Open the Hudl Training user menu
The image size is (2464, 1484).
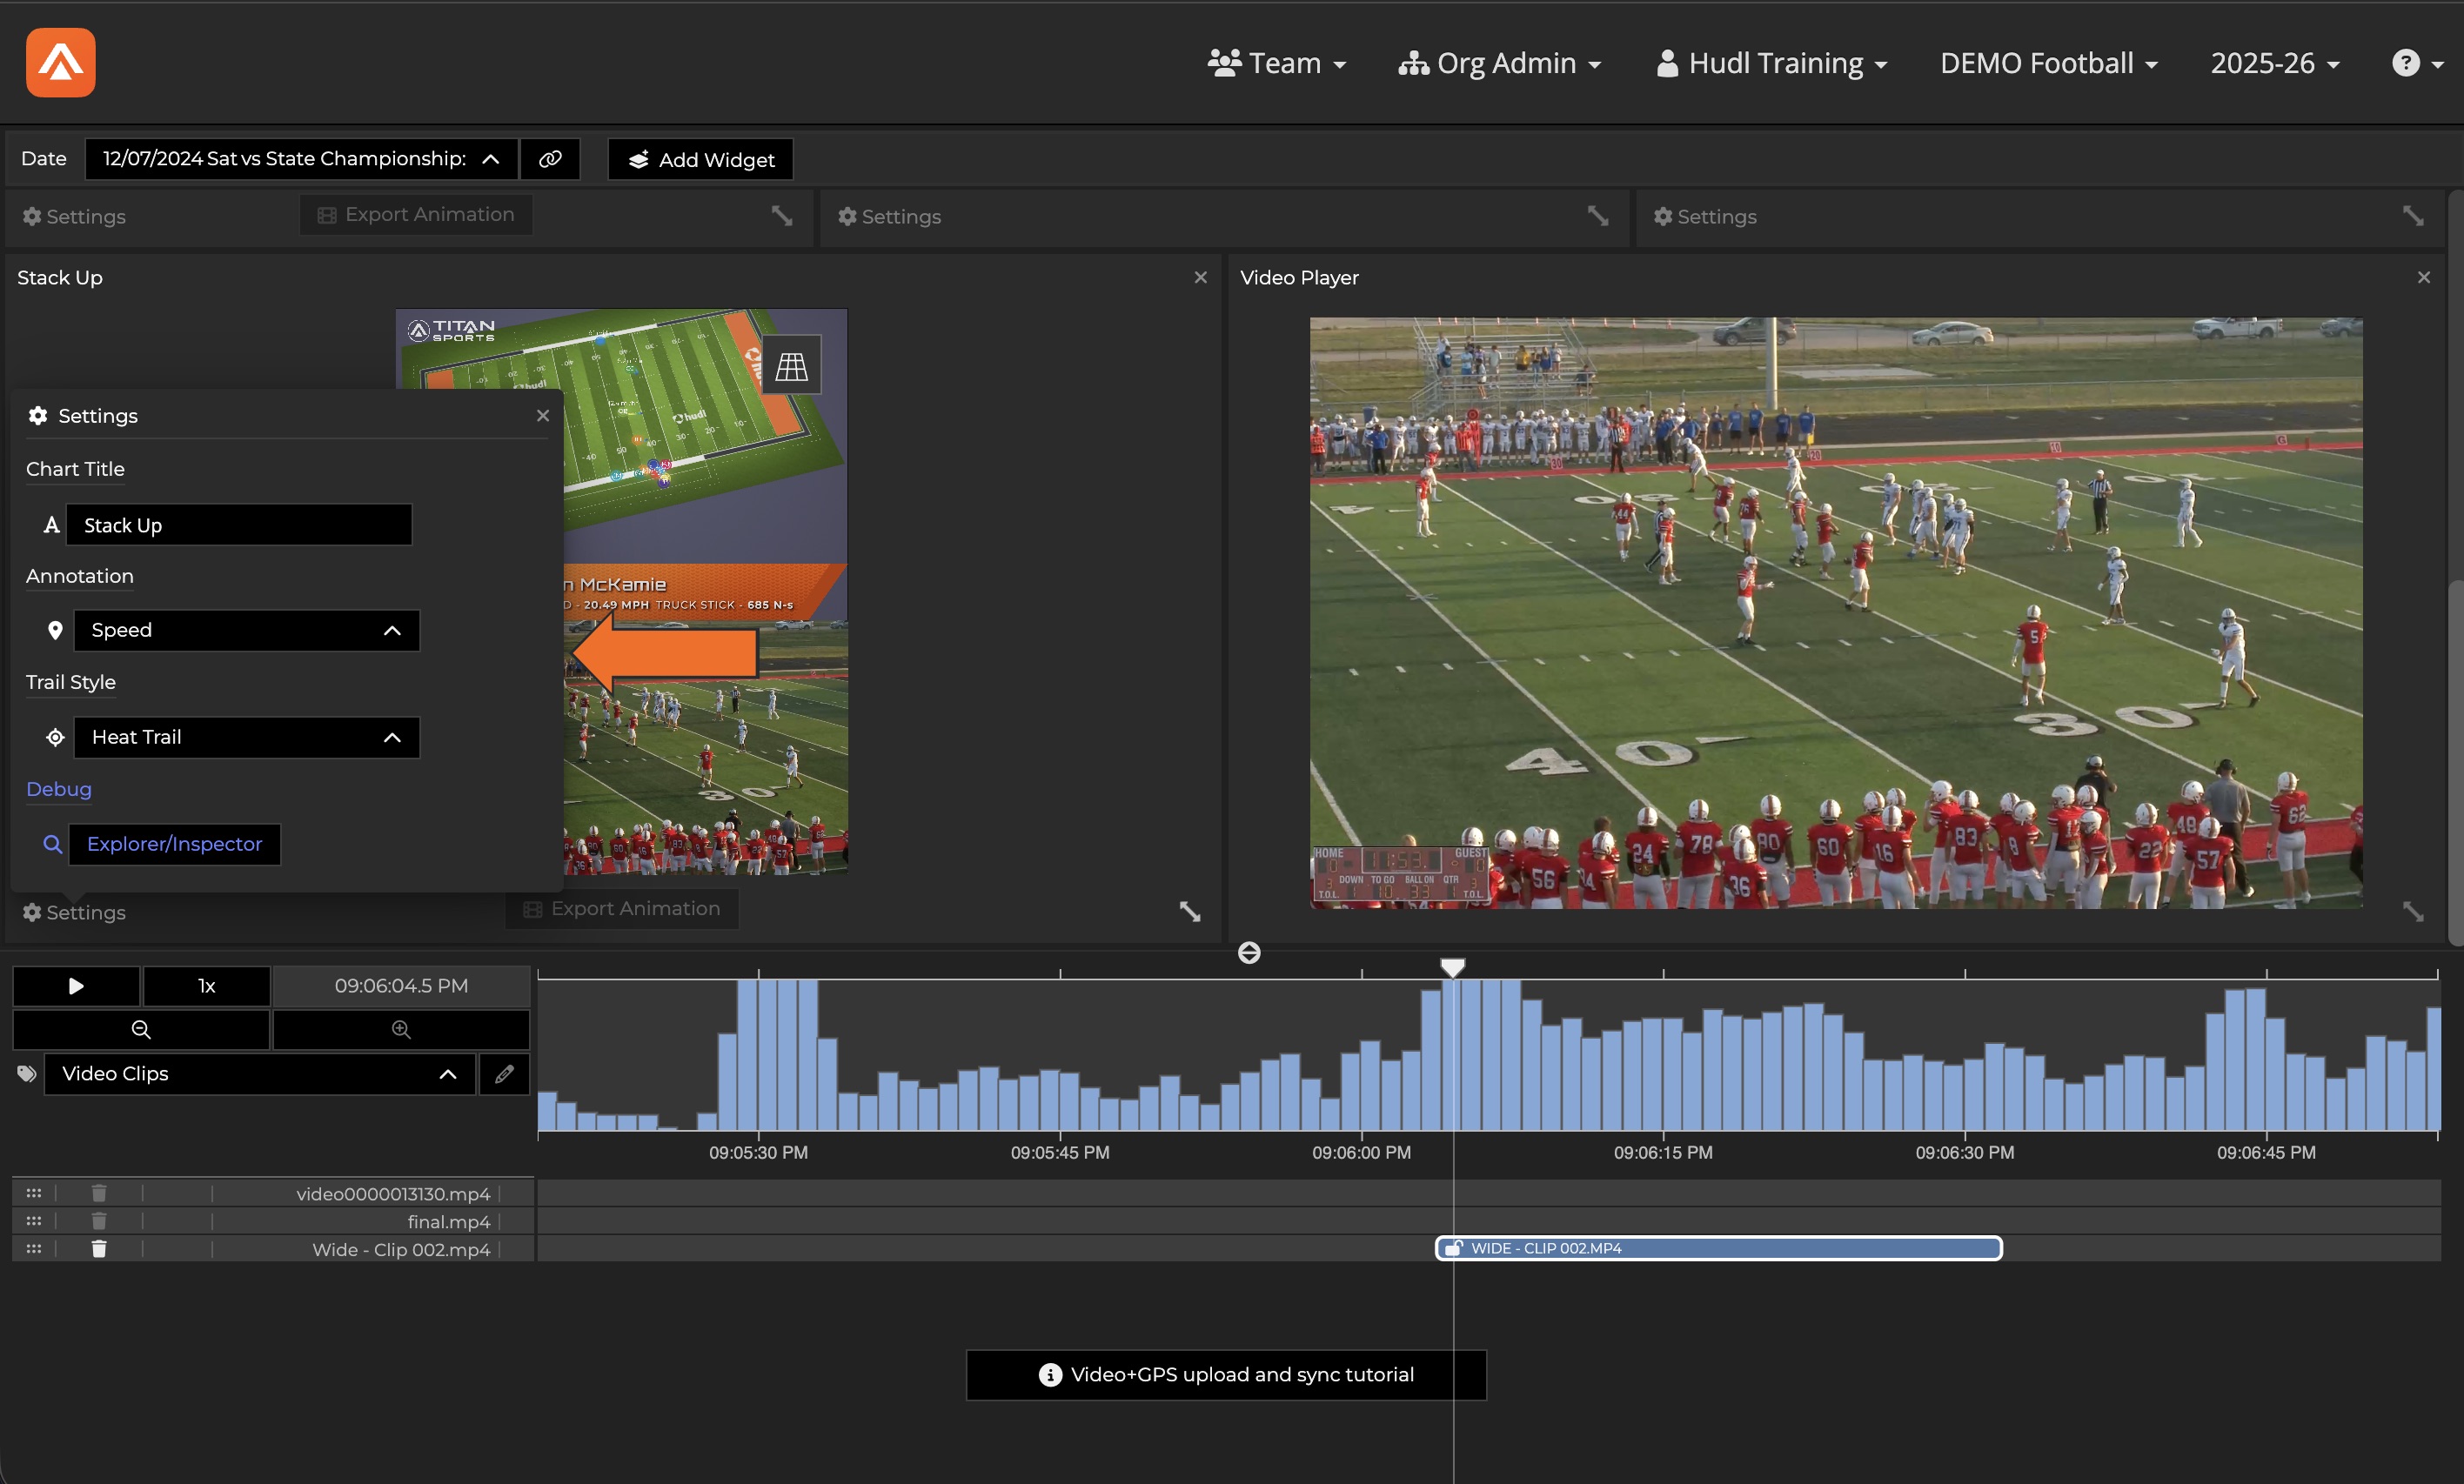tap(1772, 63)
